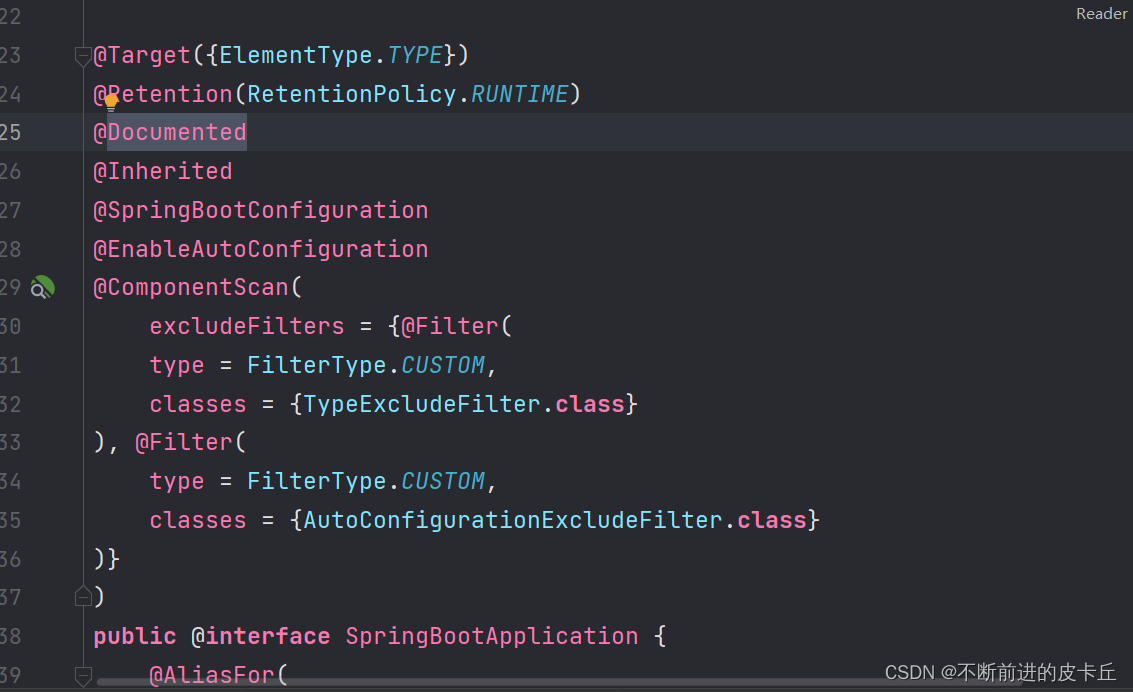Click the Spring bean search gutter icon
Screen dimensions: 1133x692
[x=43, y=287]
